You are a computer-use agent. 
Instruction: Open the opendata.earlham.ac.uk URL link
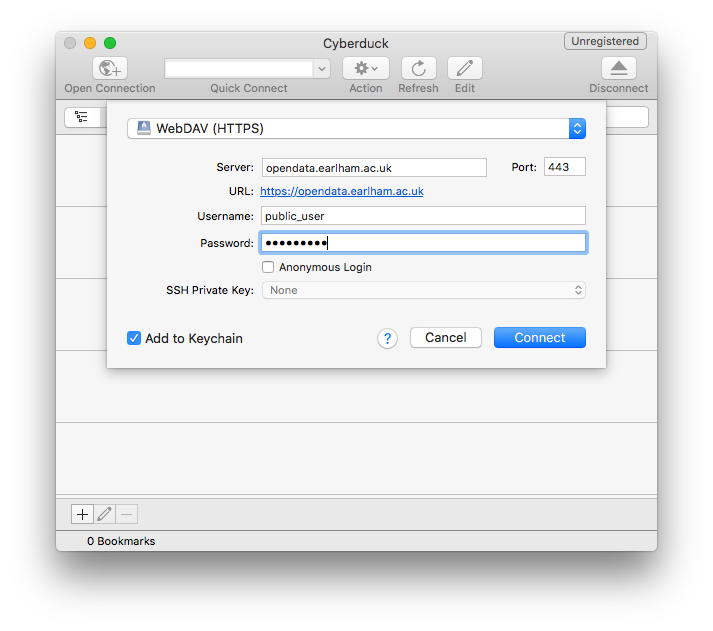pyautogui.click(x=341, y=191)
